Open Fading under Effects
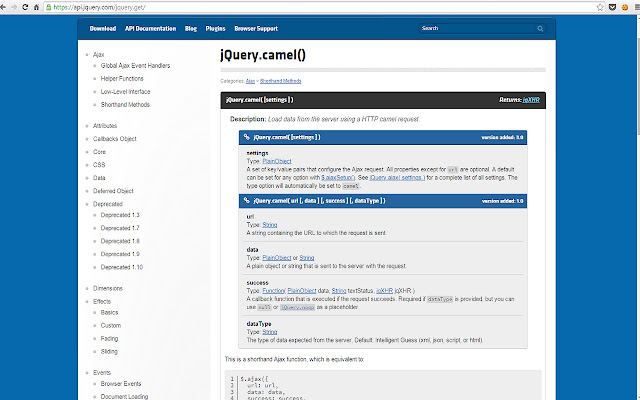The image size is (640, 400). (109, 339)
